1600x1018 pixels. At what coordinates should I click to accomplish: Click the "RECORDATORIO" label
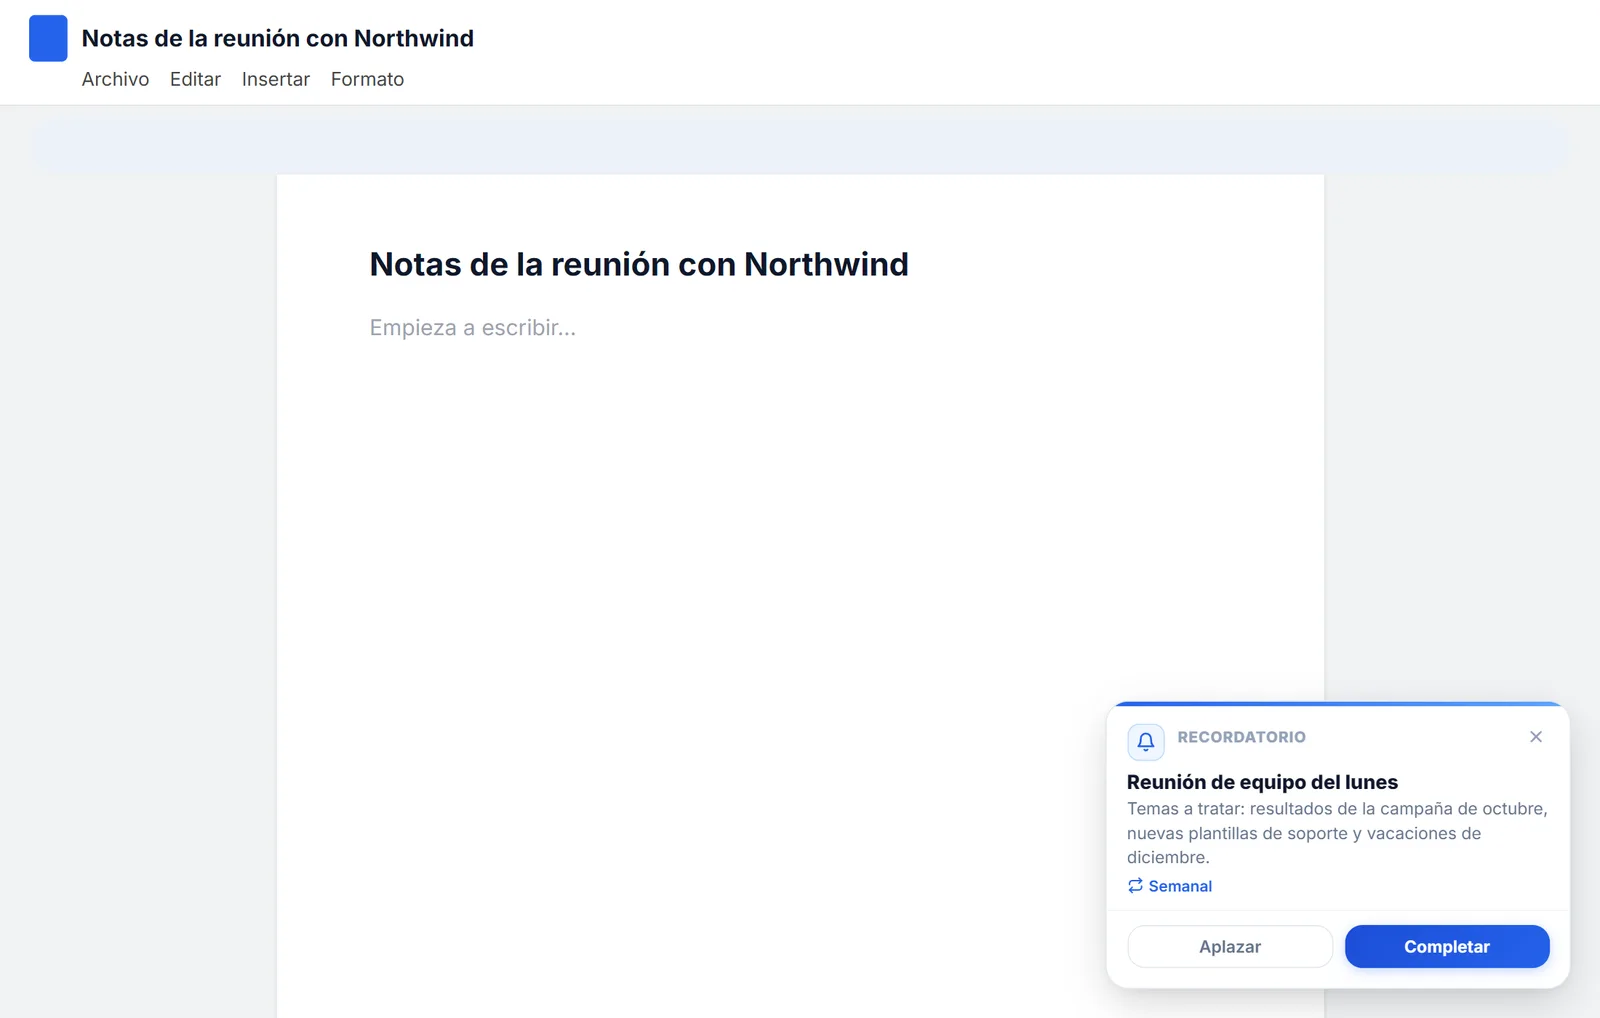pyautogui.click(x=1241, y=737)
